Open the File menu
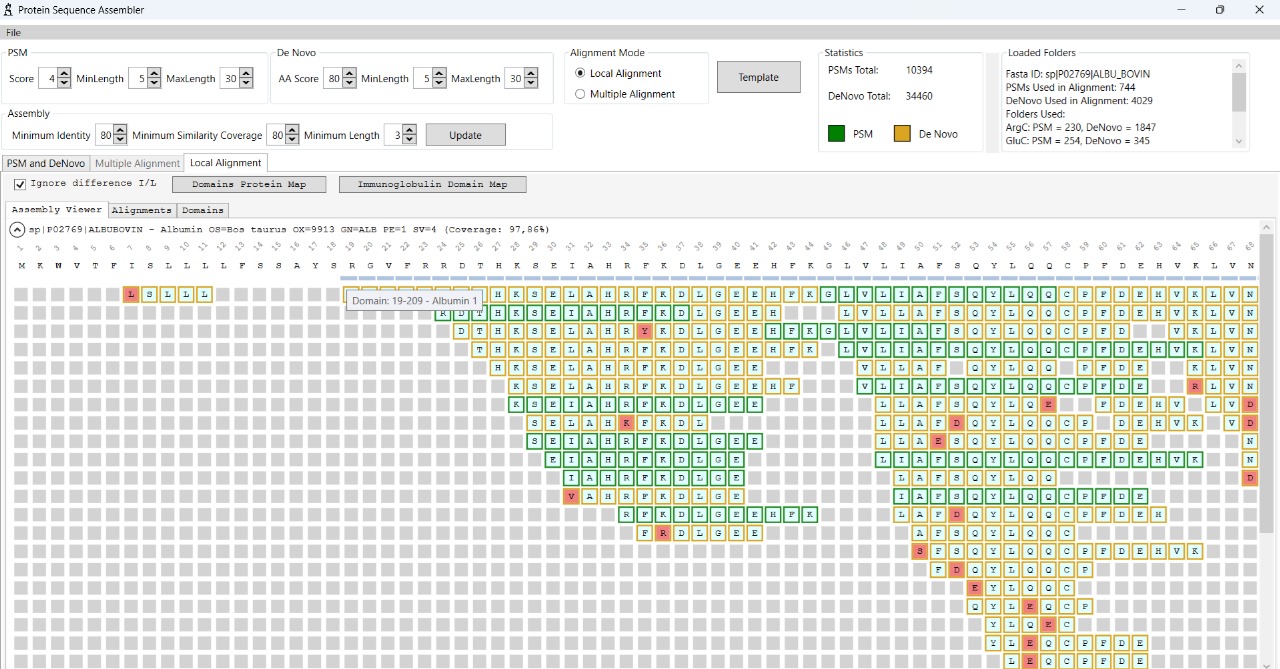Screen dimensions: 1280x669 click(13, 32)
